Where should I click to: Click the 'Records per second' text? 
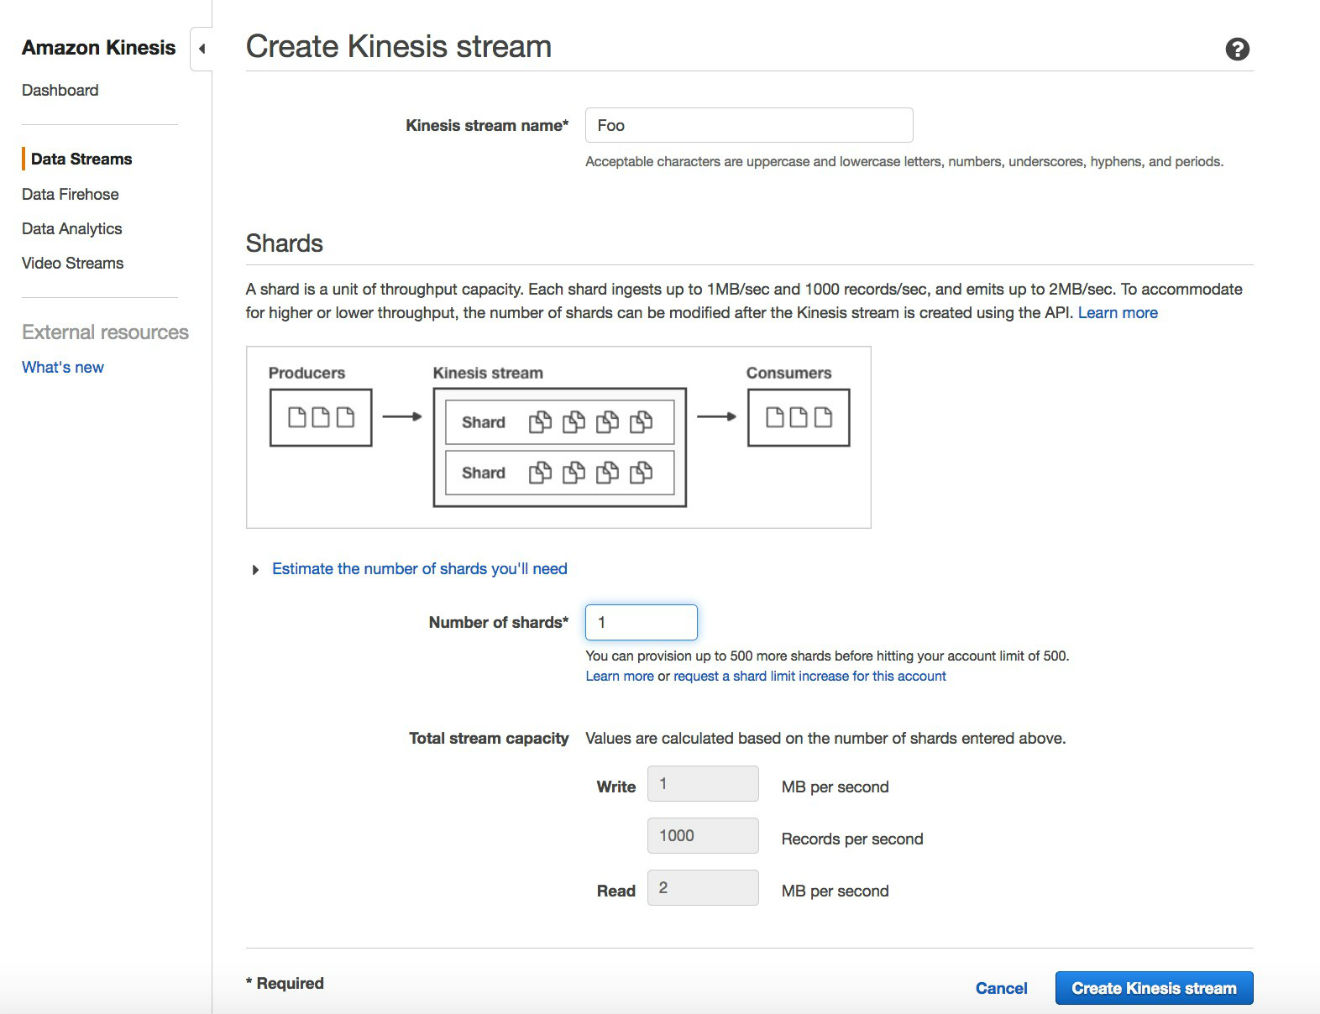(x=852, y=839)
